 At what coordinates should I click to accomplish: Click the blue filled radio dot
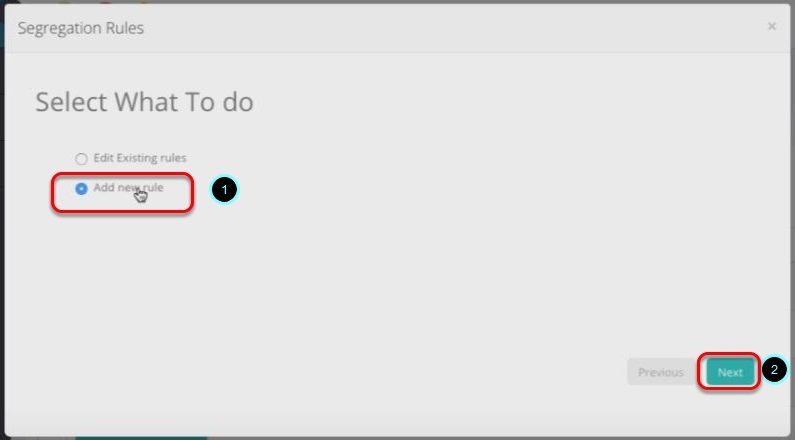tap(81, 189)
